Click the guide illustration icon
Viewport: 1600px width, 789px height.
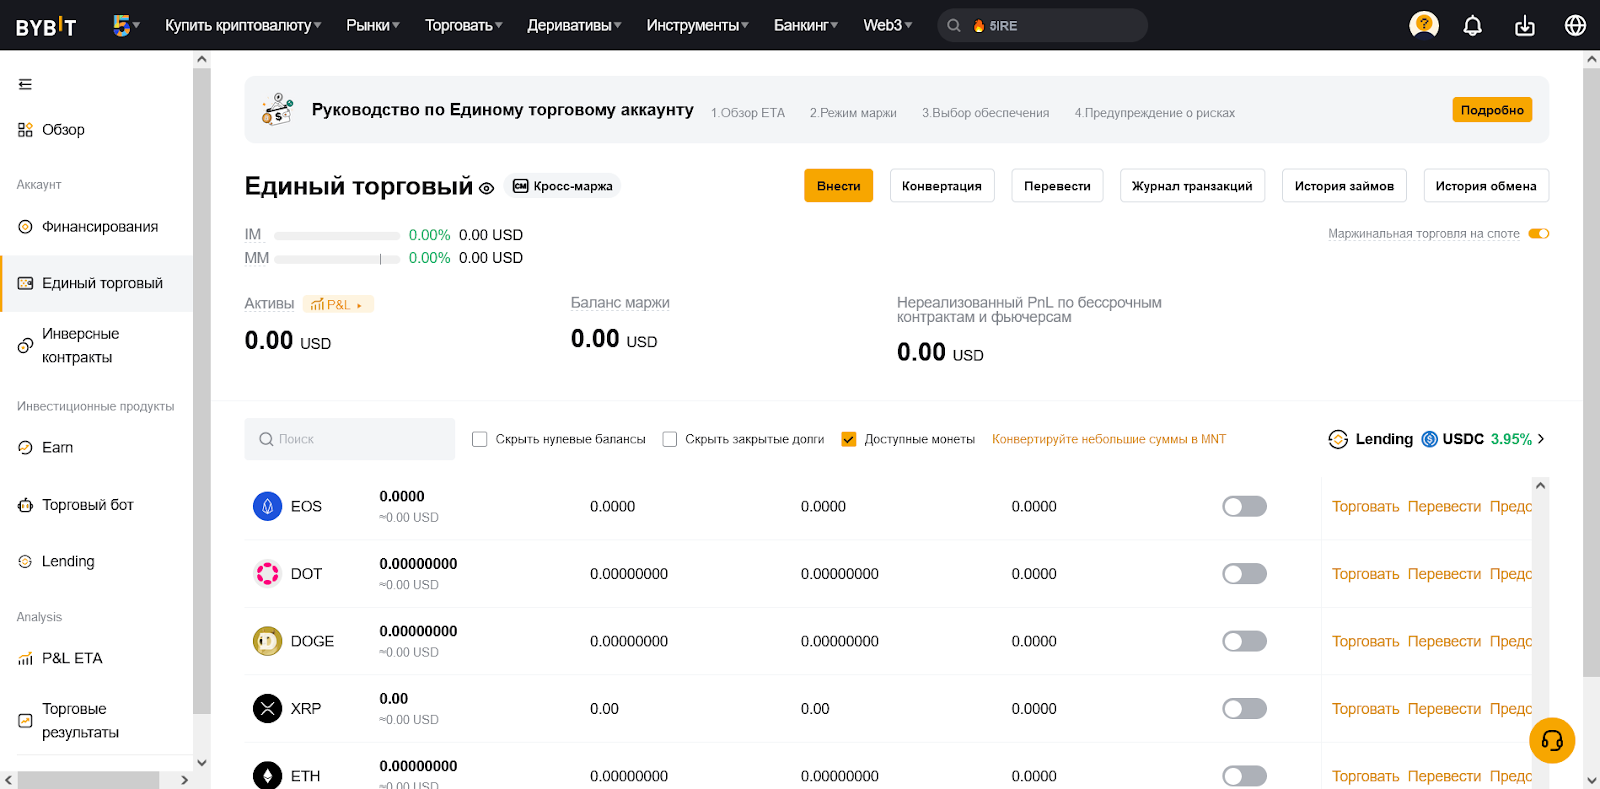(x=277, y=109)
